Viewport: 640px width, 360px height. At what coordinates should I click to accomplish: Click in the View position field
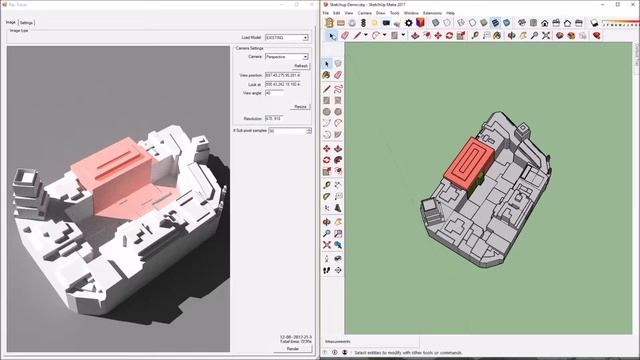pyautogui.click(x=283, y=76)
